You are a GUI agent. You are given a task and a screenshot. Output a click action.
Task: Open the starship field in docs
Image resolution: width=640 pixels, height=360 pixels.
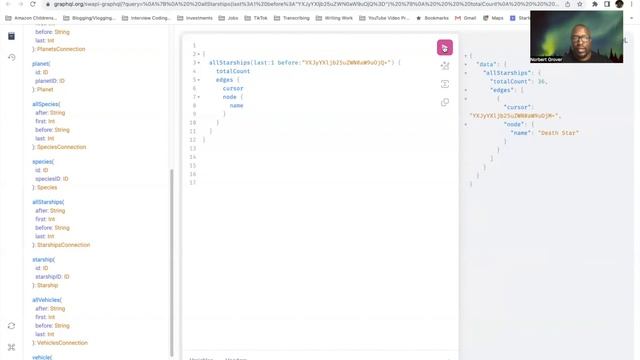click(x=43, y=260)
